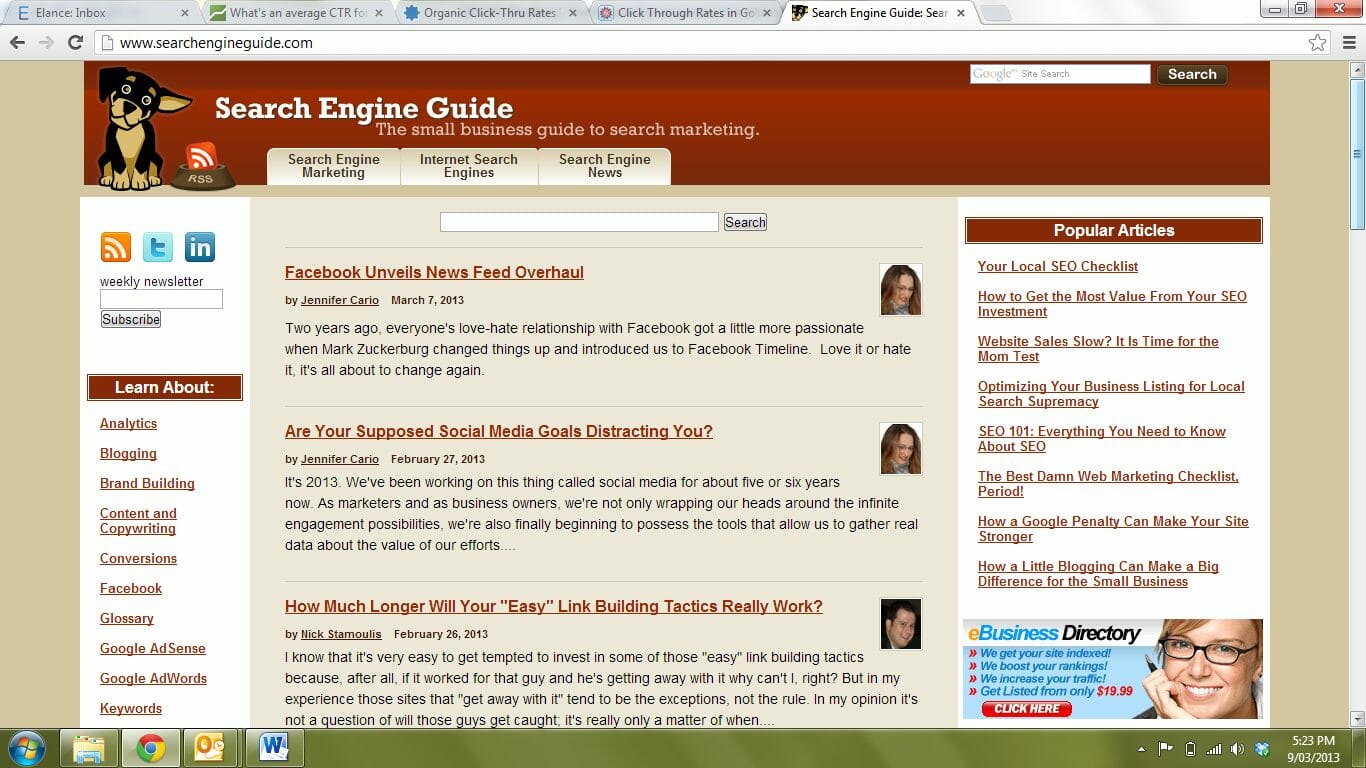Open How a Google Penalty article
This screenshot has height=768, width=1366.
[x=1113, y=529]
